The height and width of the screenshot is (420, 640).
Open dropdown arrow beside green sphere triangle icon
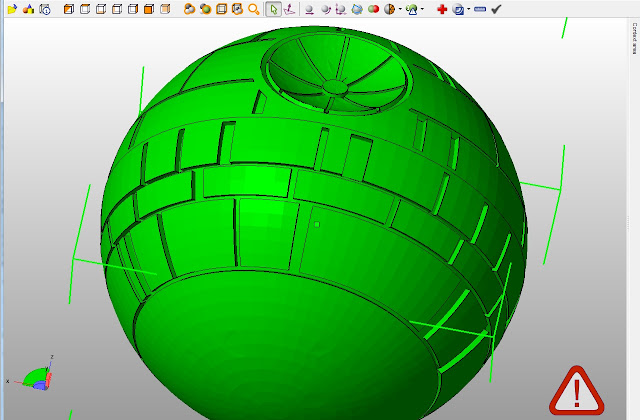(x=422, y=9)
